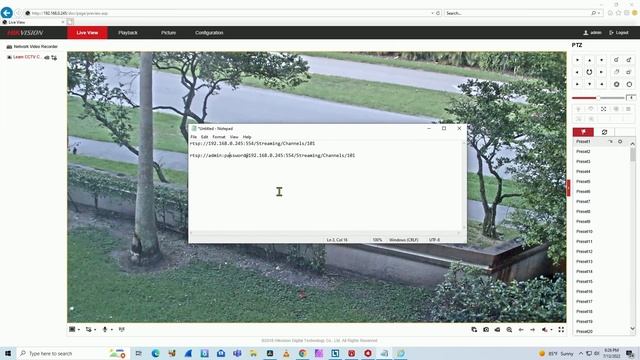This screenshot has height=360, width=640.
Task: Click the PTZ focus near icon
Action: [616, 72]
